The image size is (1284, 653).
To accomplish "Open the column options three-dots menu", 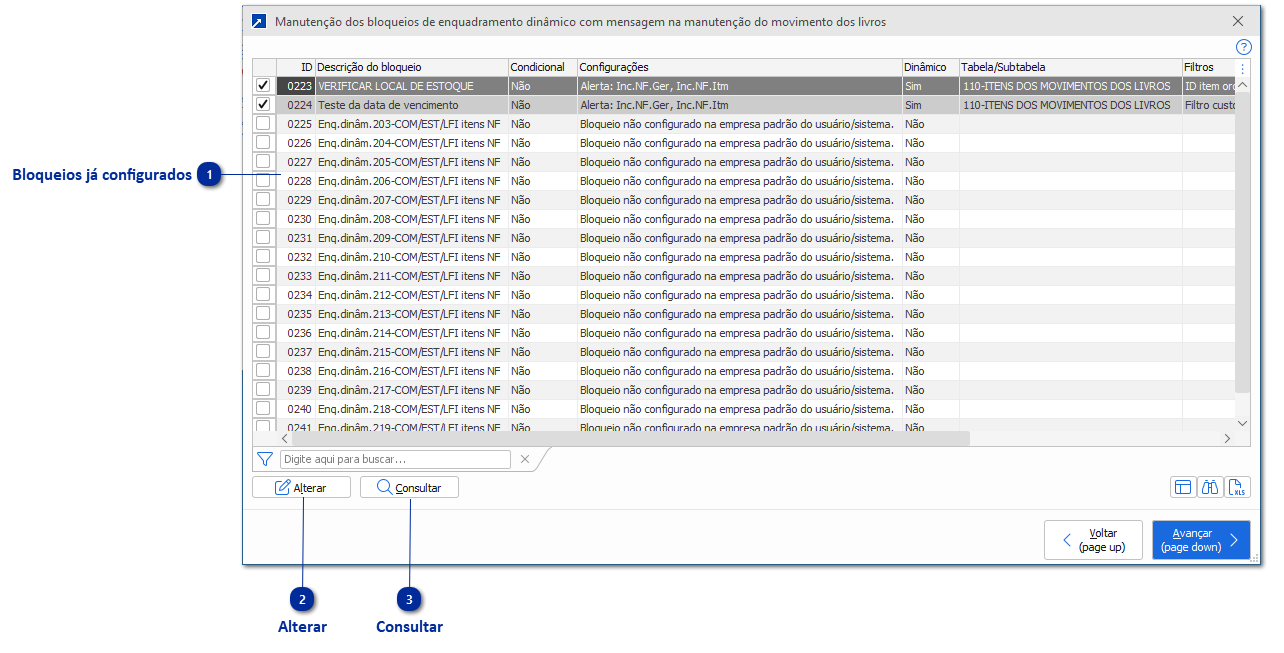I will (x=1243, y=69).
